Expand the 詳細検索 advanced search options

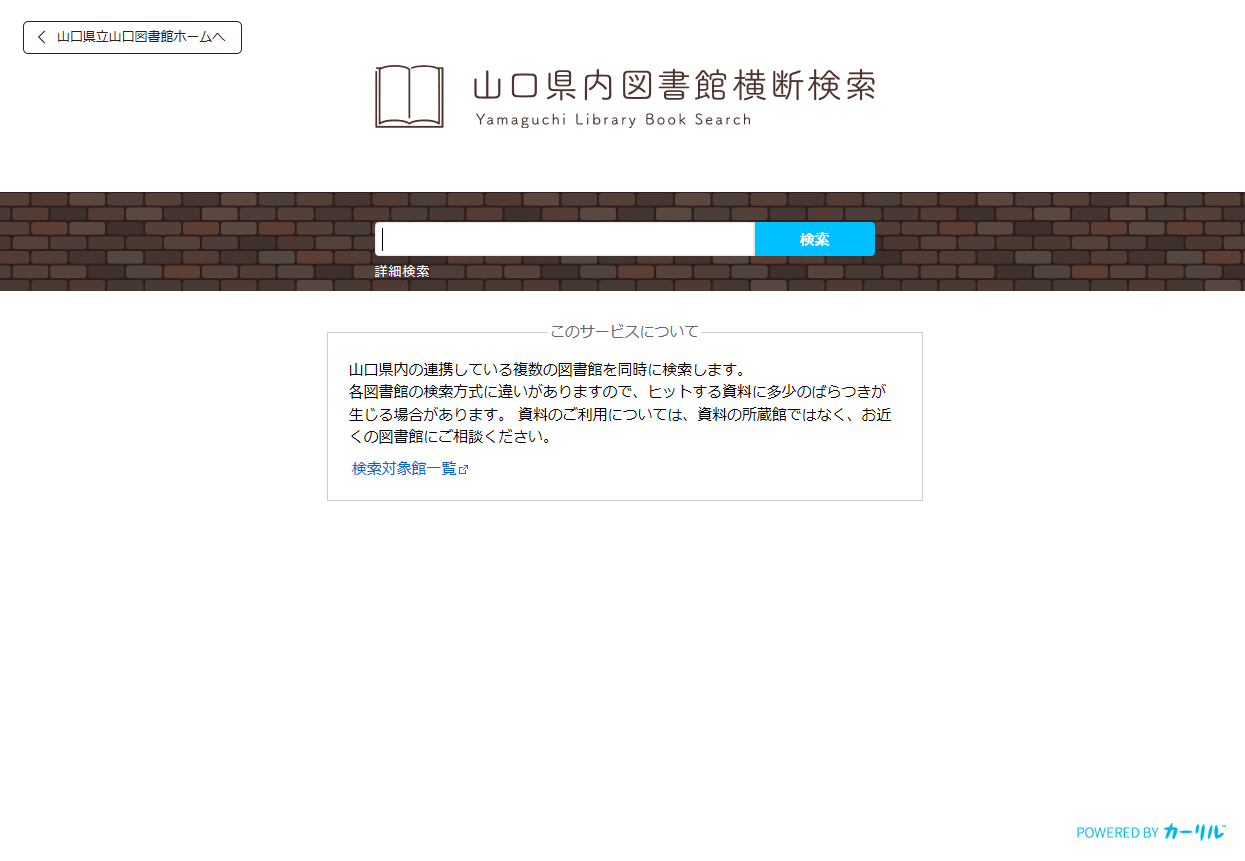coord(402,272)
